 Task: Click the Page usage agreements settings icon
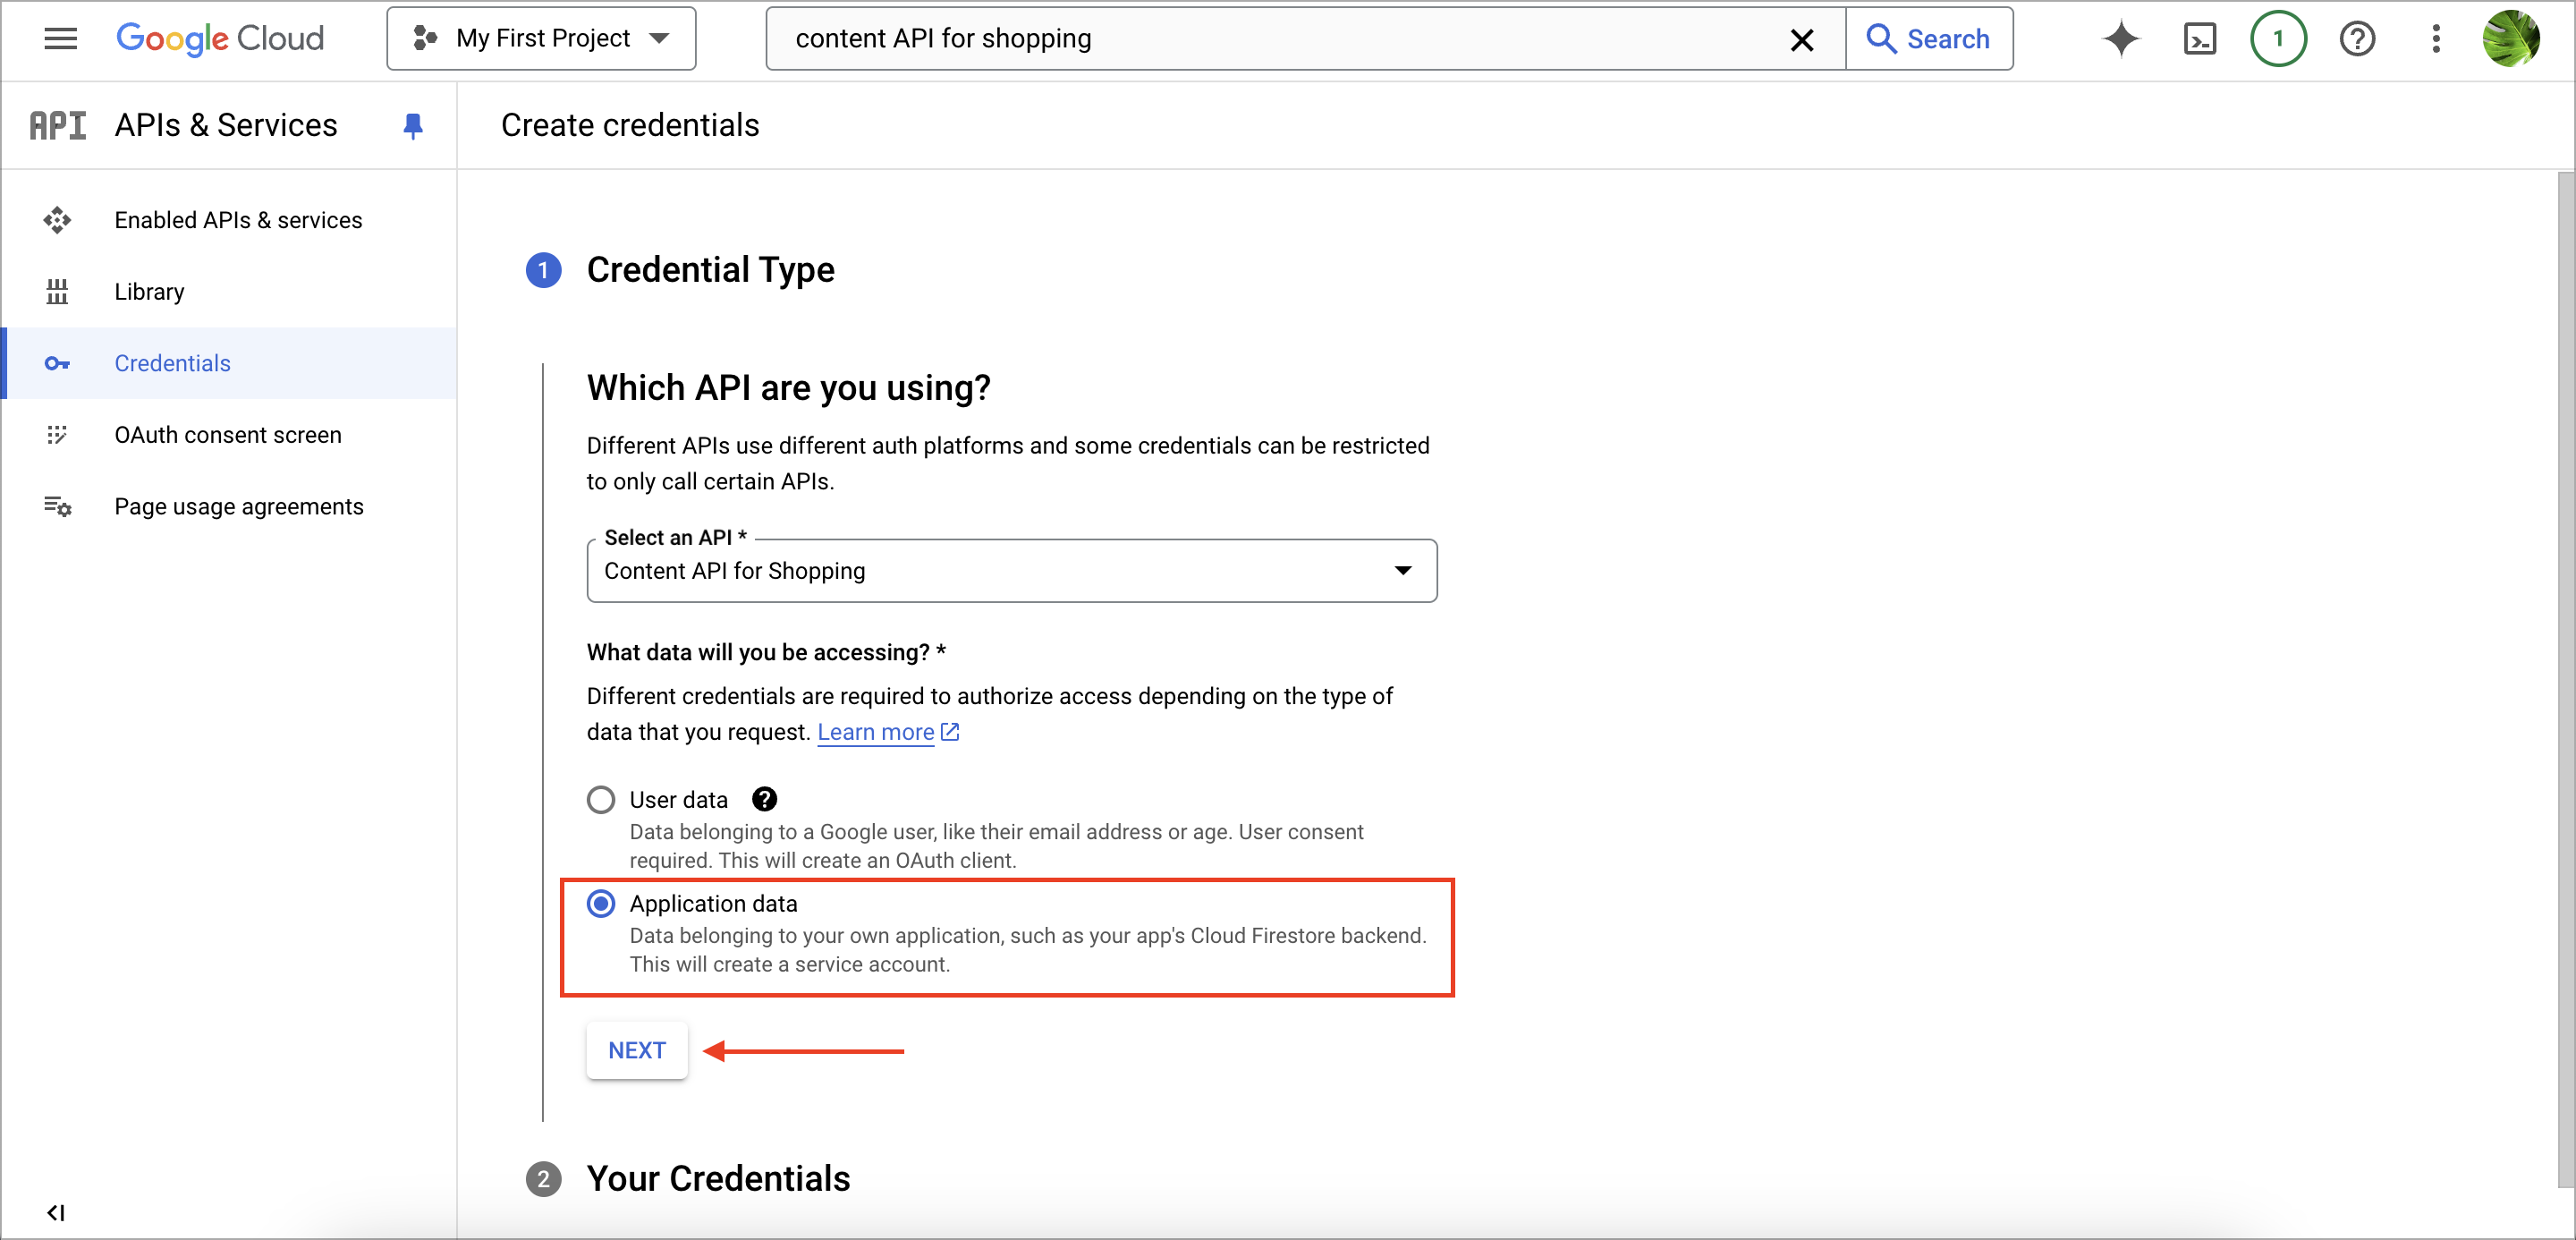click(x=57, y=507)
